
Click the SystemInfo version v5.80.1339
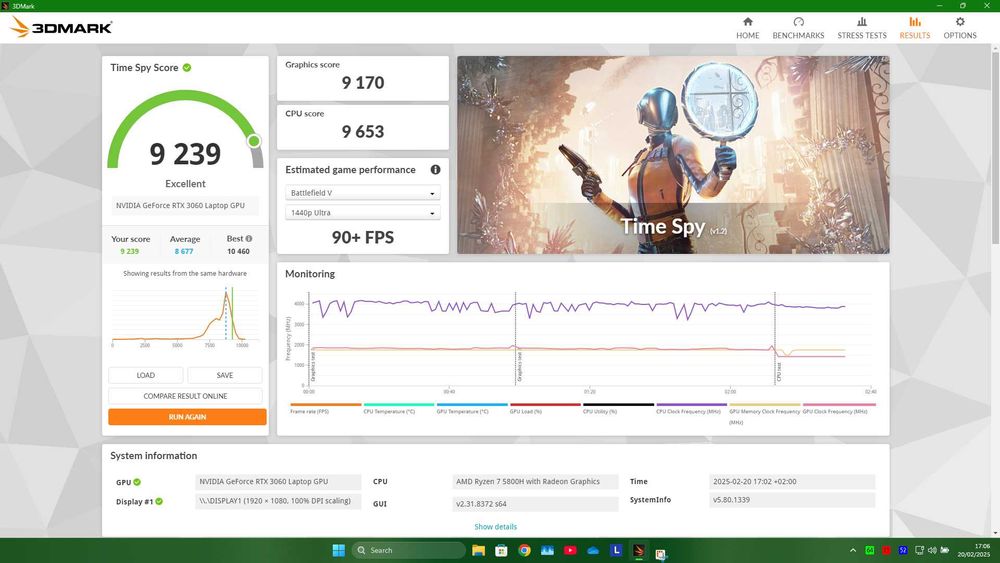(792, 500)
